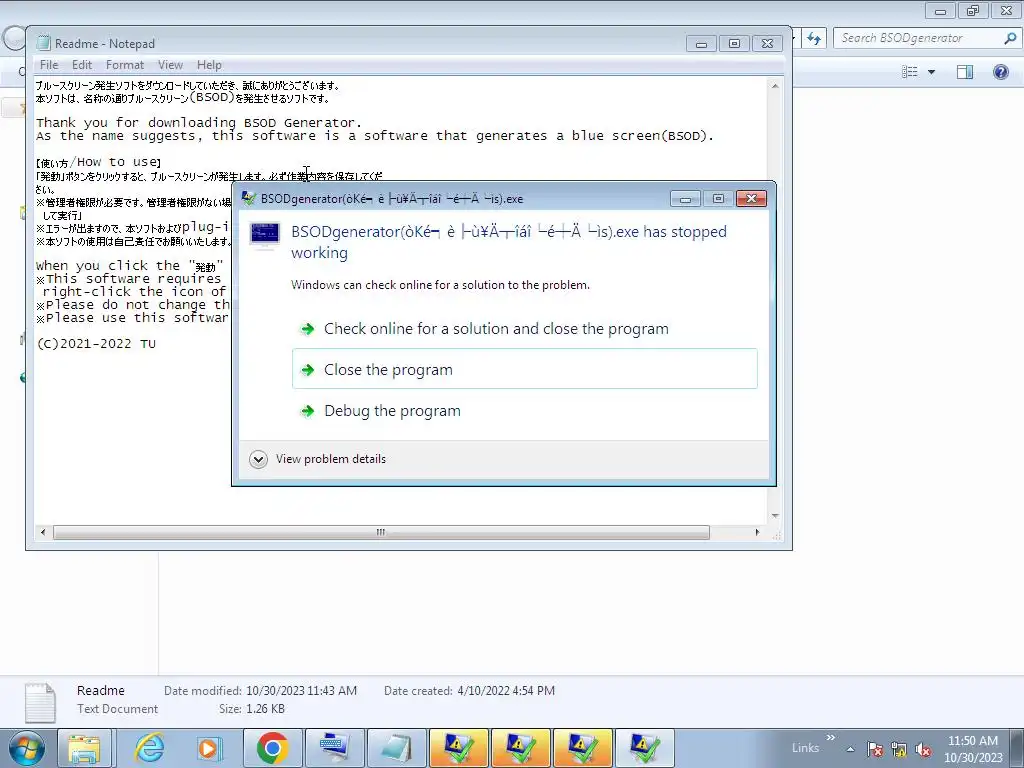Screen dimensions: 1024x768
Task: Switch to Notepad taskbar button
Action: click(396, 748)
